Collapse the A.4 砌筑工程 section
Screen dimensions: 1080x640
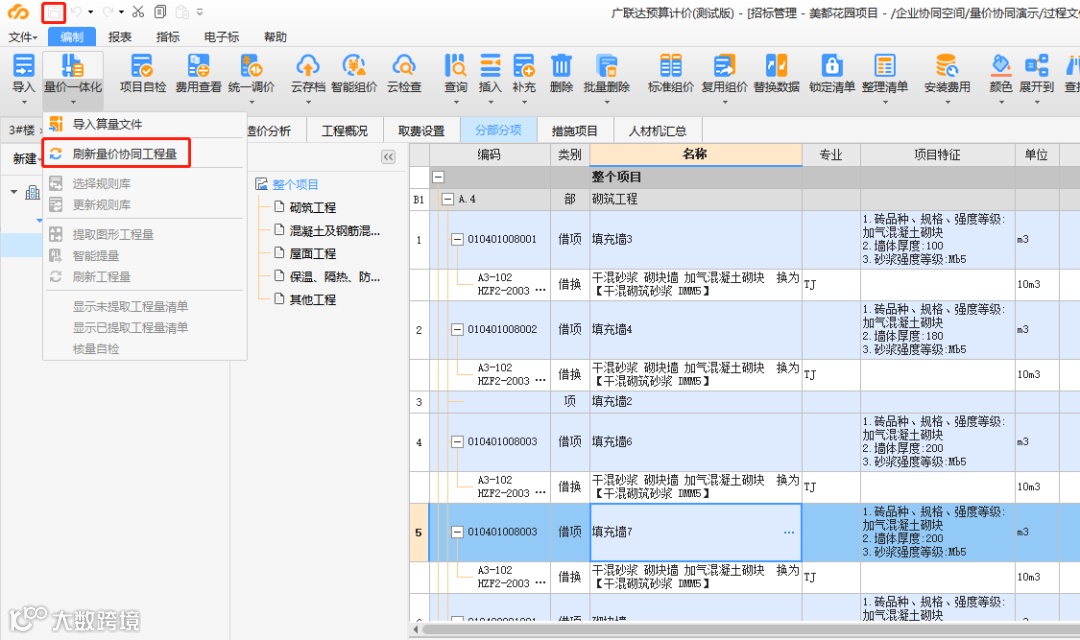click(448, 199)
